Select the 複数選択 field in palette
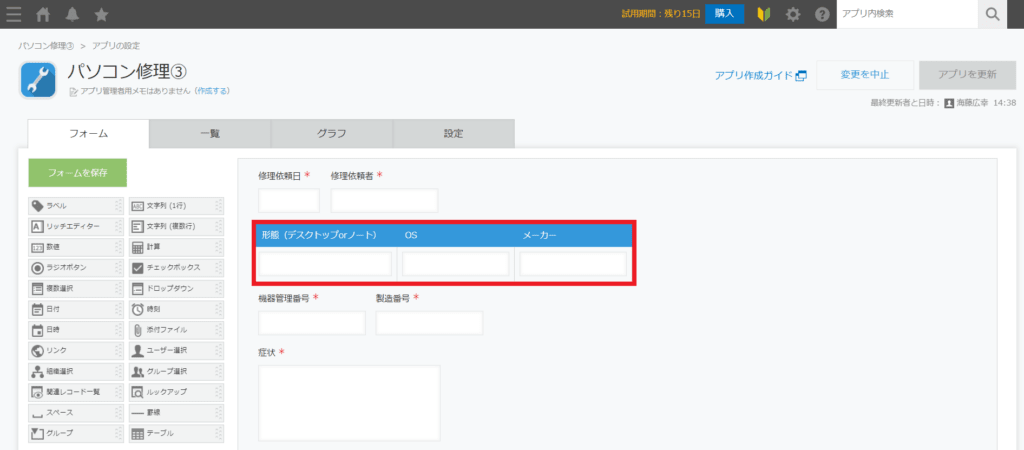The image size is (1024, 450). click(76, 288)
